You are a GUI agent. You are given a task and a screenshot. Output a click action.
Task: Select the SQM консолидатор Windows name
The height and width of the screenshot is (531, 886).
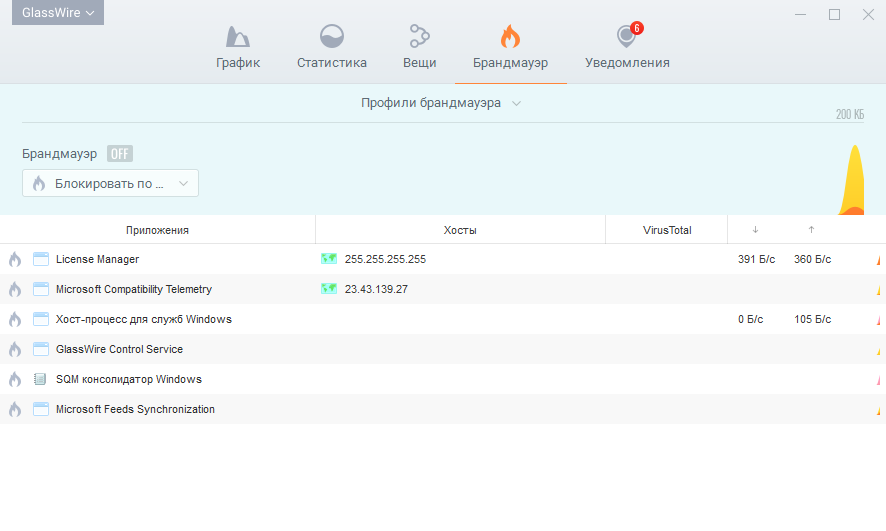[129, 378]
